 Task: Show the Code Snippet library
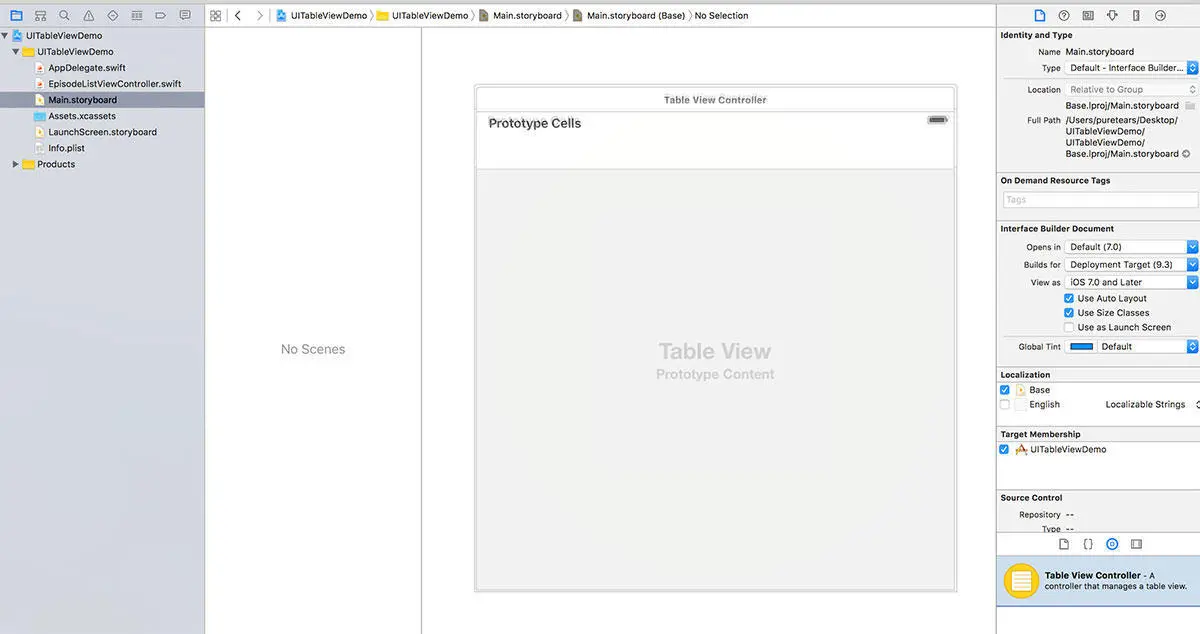click(x=1088, y=544)
